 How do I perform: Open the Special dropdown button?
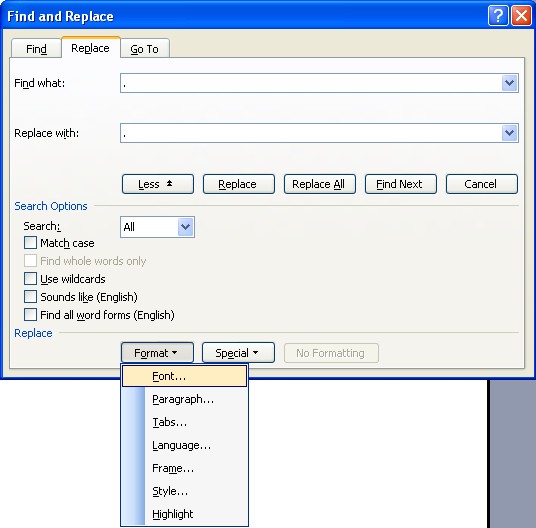pyautogui.click(x=238, y=353)
